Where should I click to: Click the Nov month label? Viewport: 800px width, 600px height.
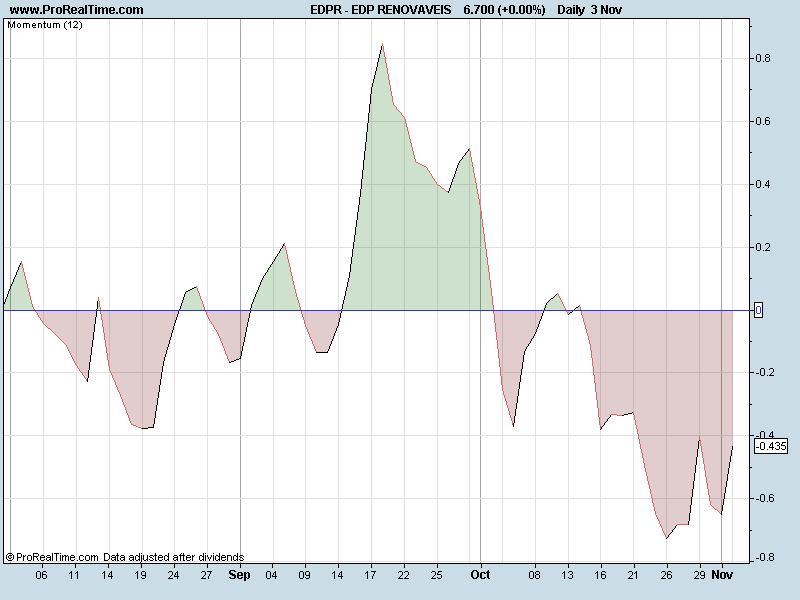click(722, 575)
